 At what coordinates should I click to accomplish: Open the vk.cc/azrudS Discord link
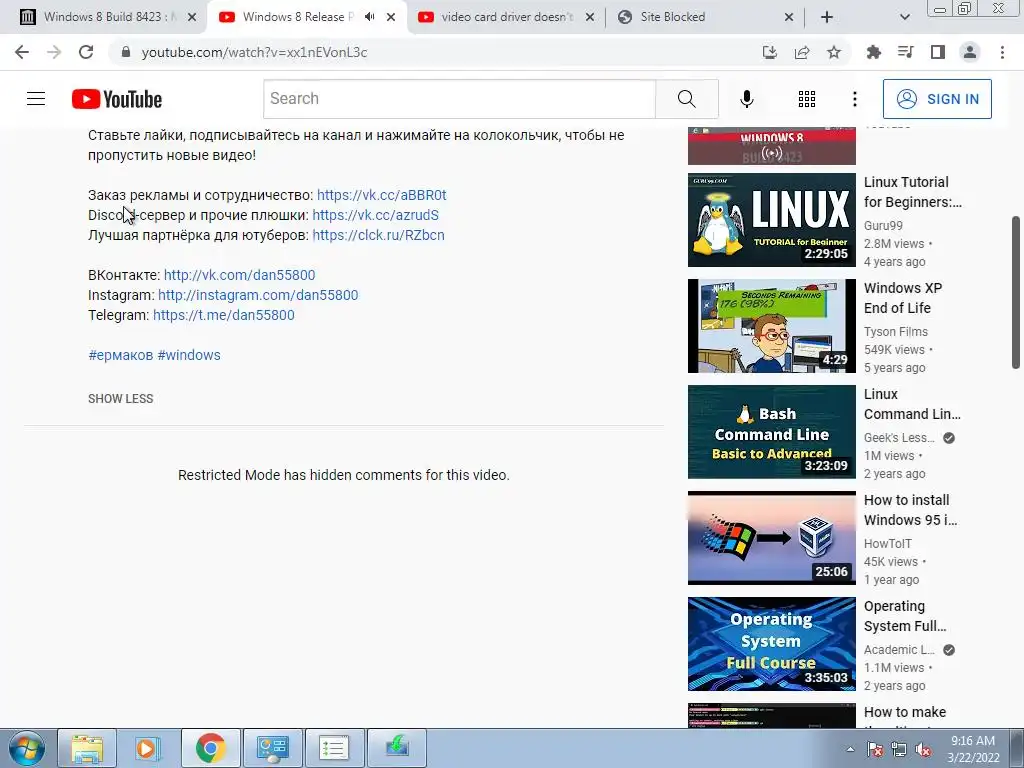coord(376,216)
